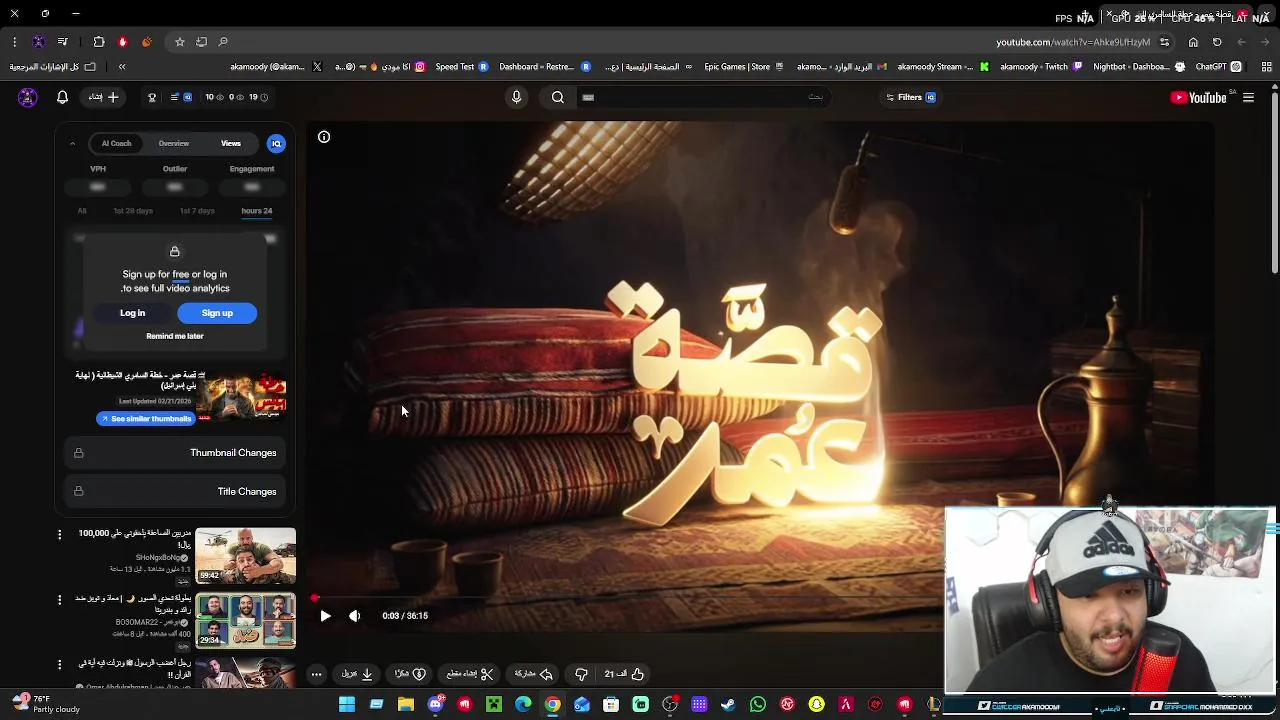This screenshot has width=1280, height=720.
Task: Click the Log in button
Action: point(132,313)
